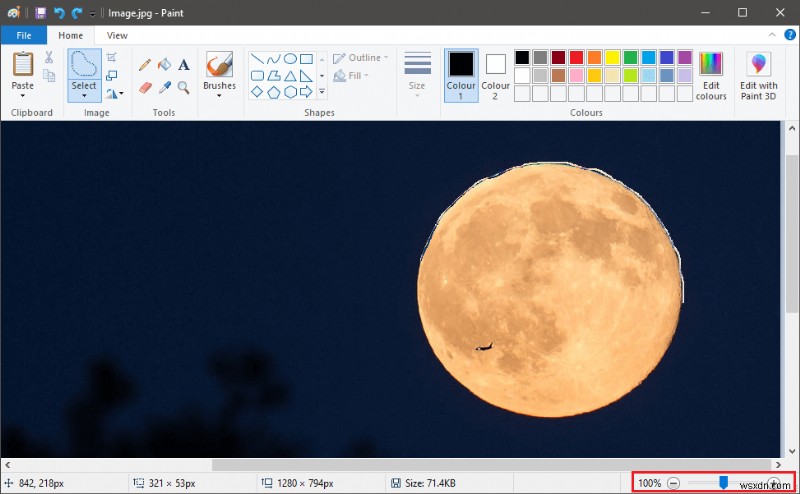Click the Save icon in title bar
The image size is (800, 494).
click(x=41, y=13)
